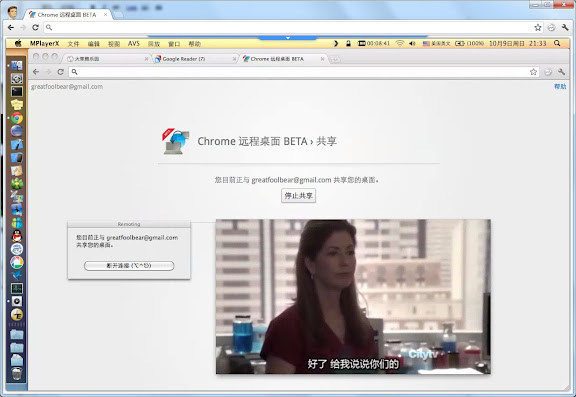Viewport: 576px width, 397px height.
Task: Open the US flag input source menu
Action: click(x=436, y=43)
